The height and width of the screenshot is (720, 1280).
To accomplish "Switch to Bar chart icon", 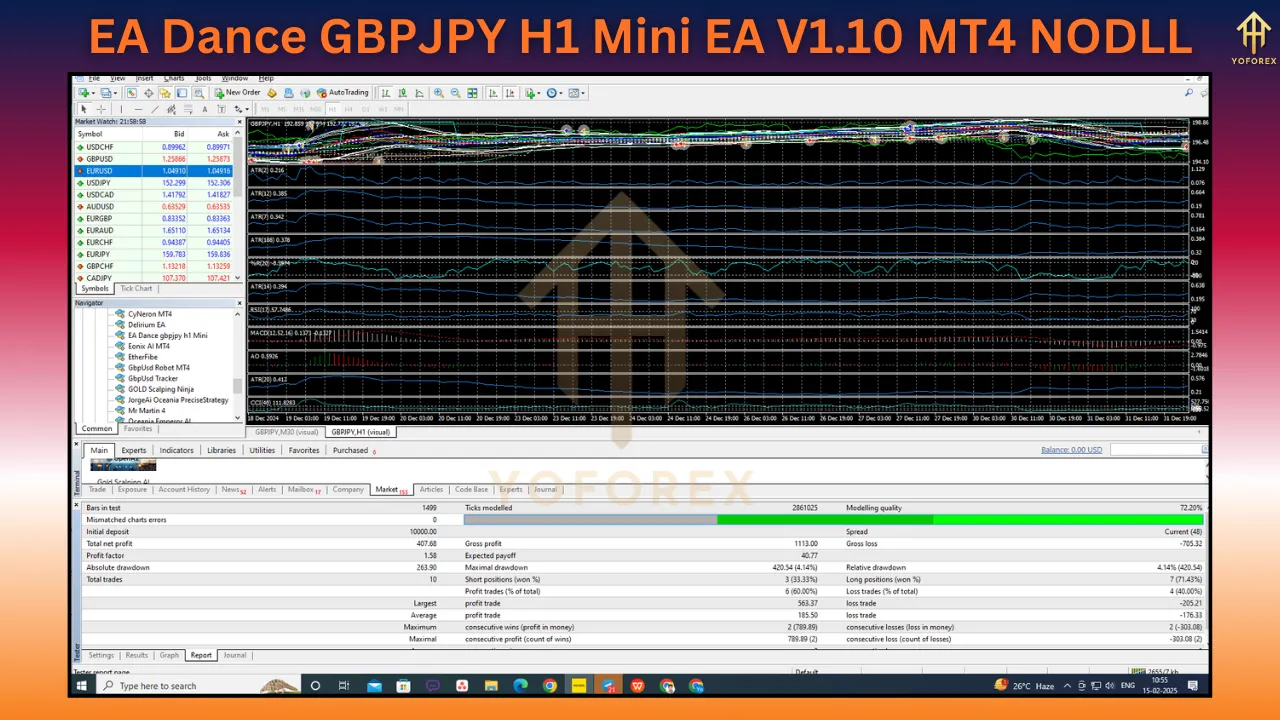I will [x=386, y=92].
